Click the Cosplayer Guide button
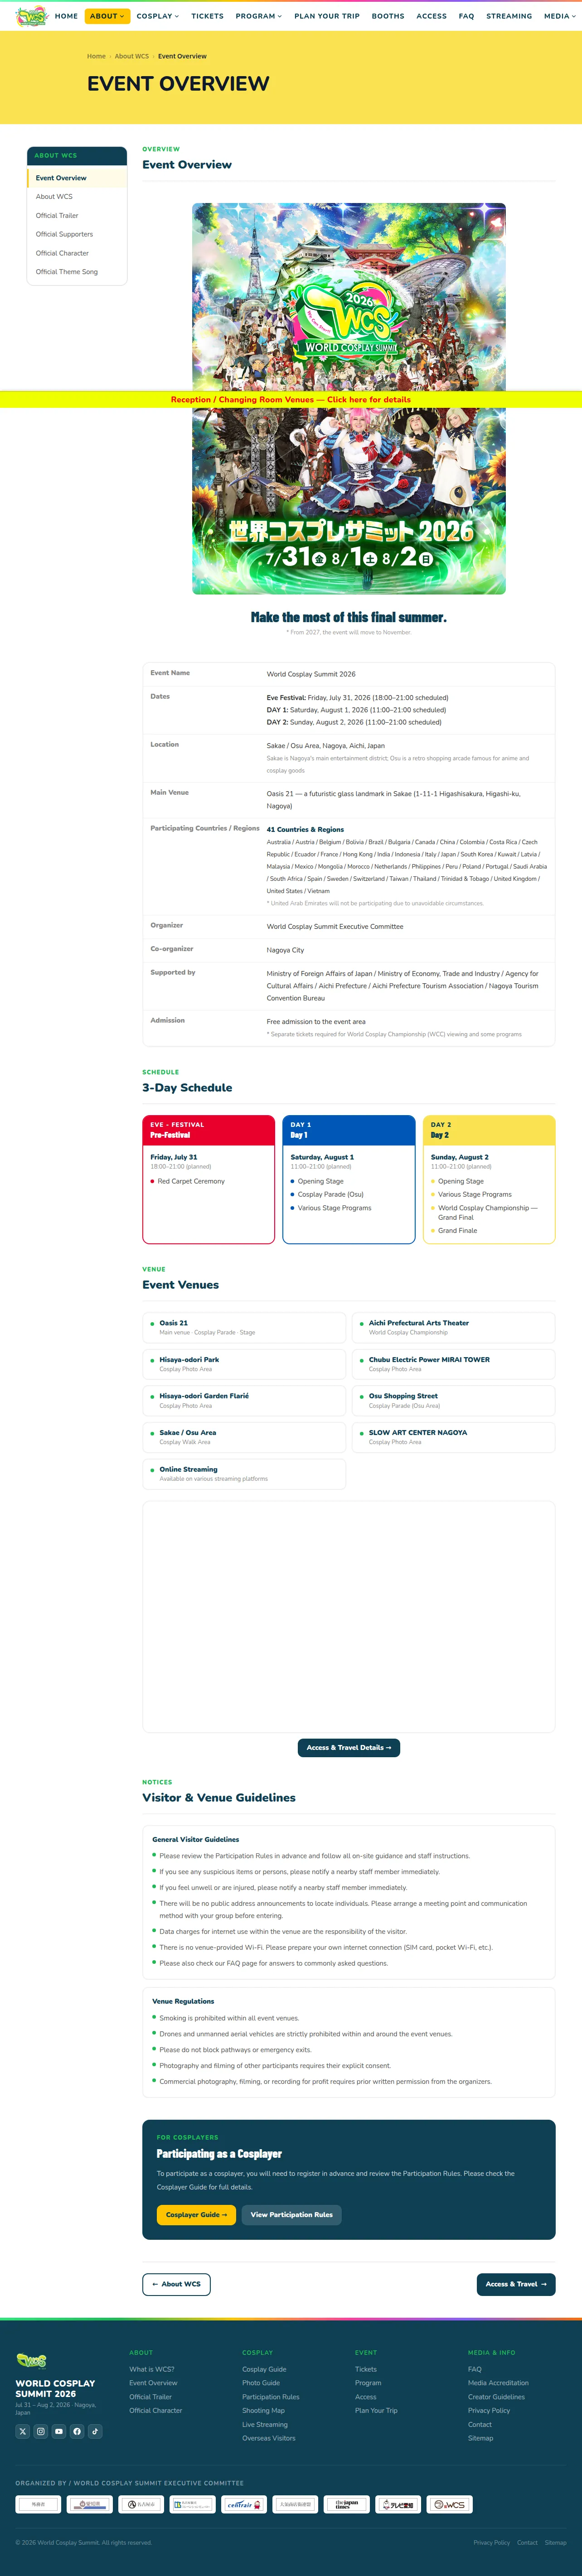This screenshot has width=582, height=2576. (196, 2214)
